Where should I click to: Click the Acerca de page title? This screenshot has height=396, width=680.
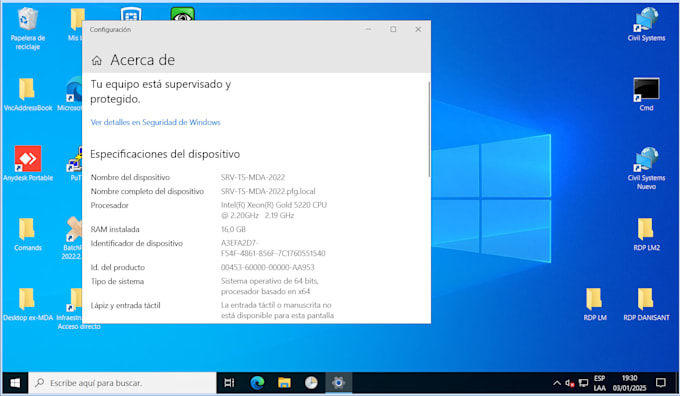coord(142,60)
